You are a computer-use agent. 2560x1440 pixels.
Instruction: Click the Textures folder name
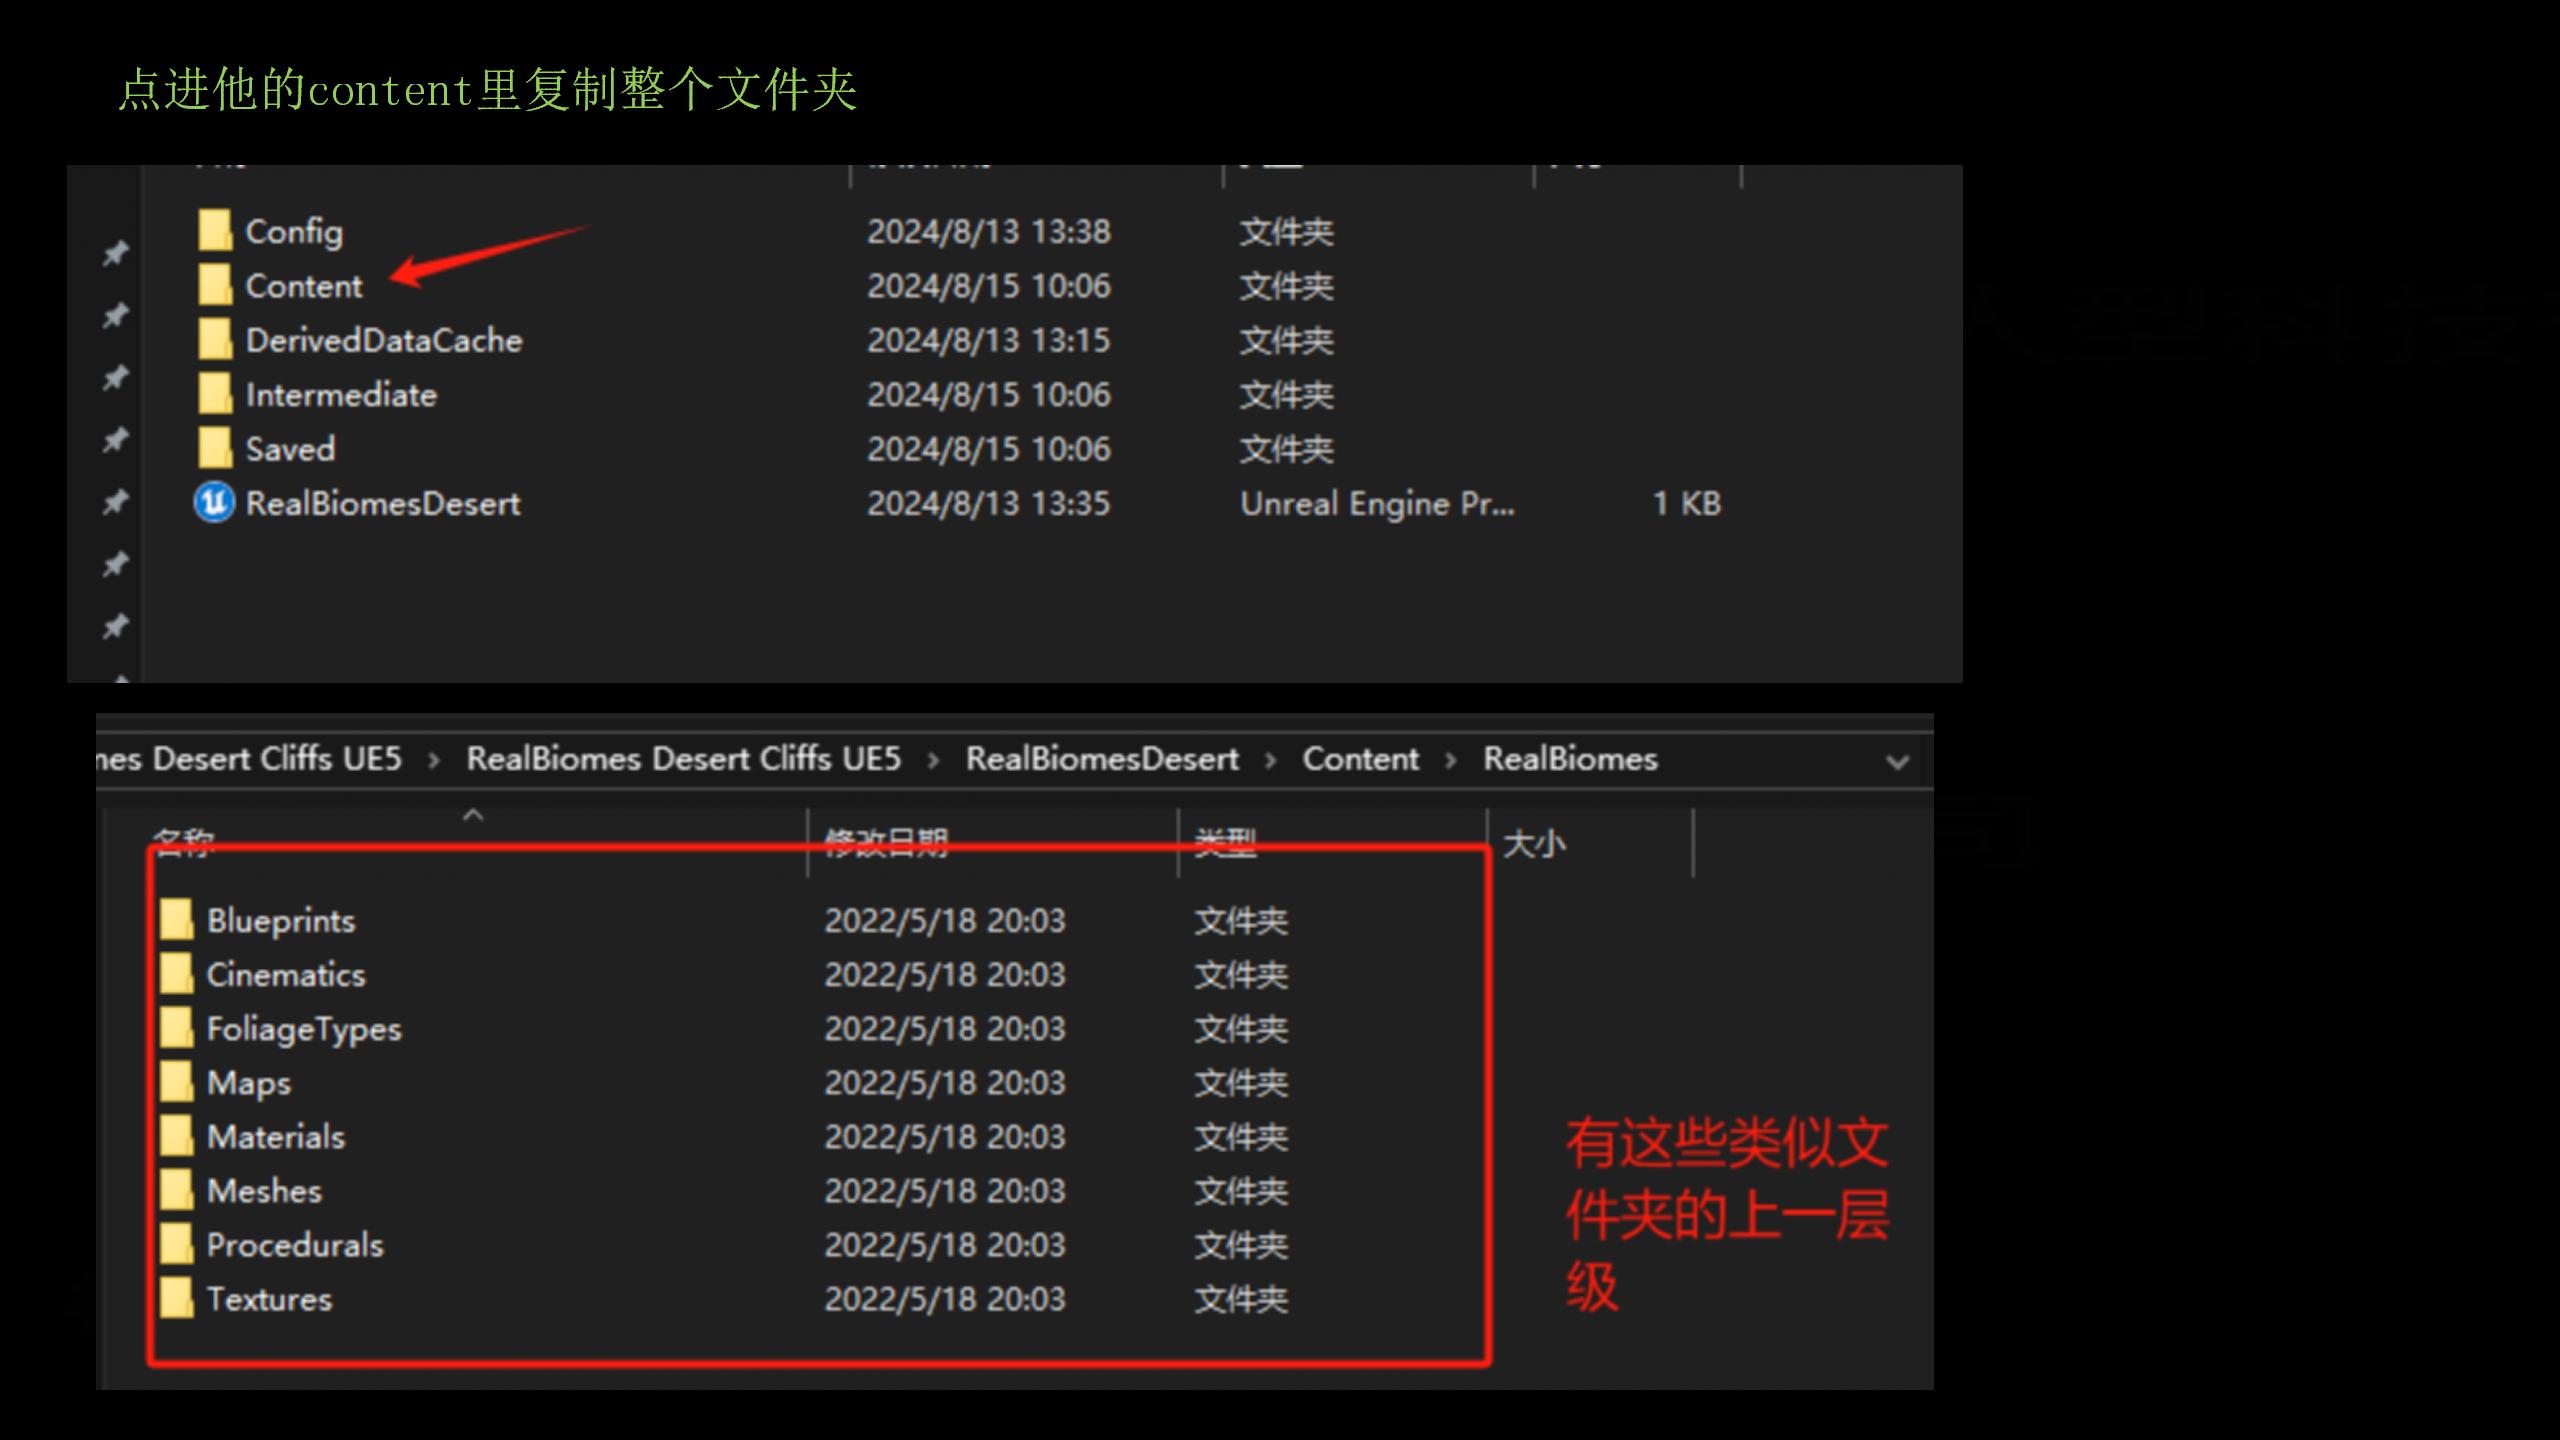click(269, 1299)
